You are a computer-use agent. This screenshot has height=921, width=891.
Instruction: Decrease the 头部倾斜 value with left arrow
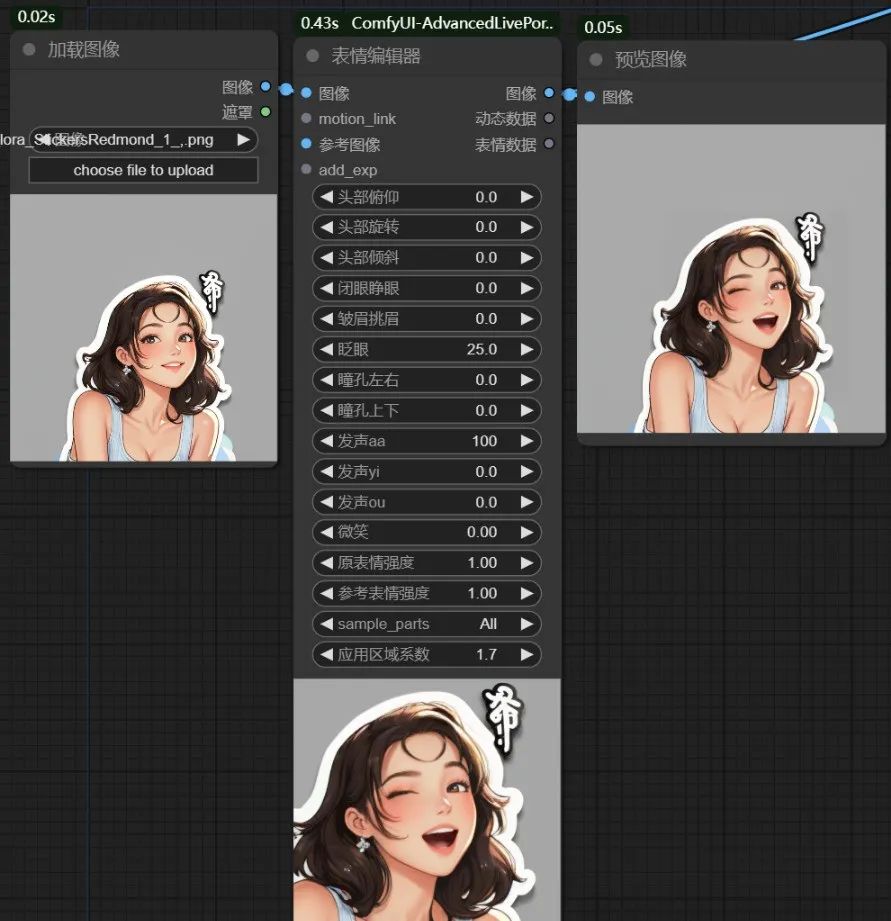click(x=327, y=258)
